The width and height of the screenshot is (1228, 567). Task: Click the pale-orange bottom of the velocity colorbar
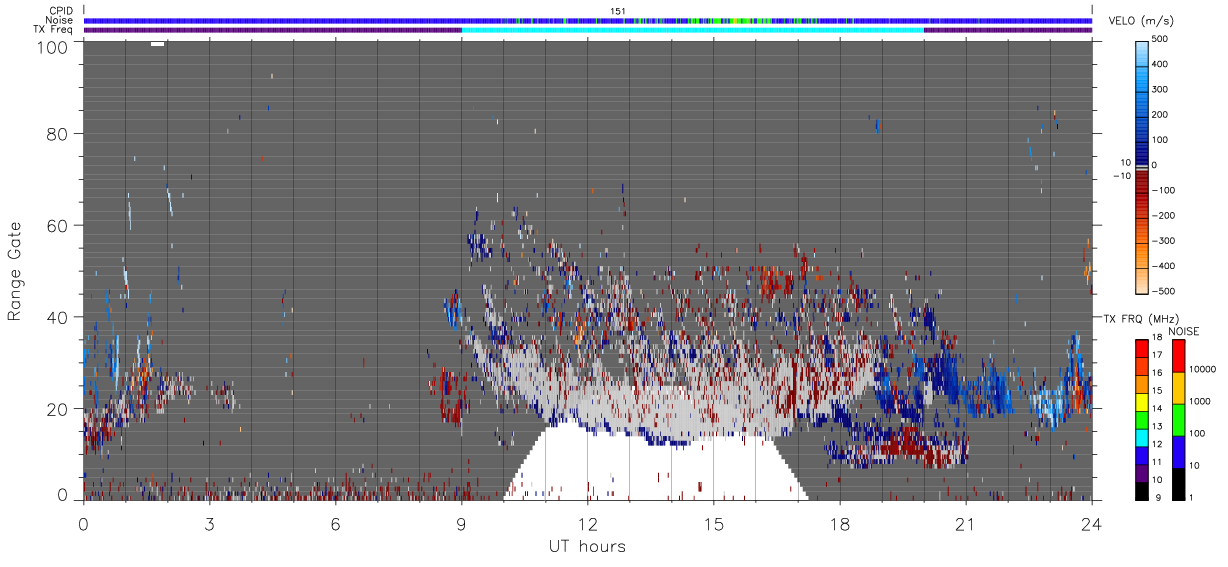click(x=1141, y=283)
